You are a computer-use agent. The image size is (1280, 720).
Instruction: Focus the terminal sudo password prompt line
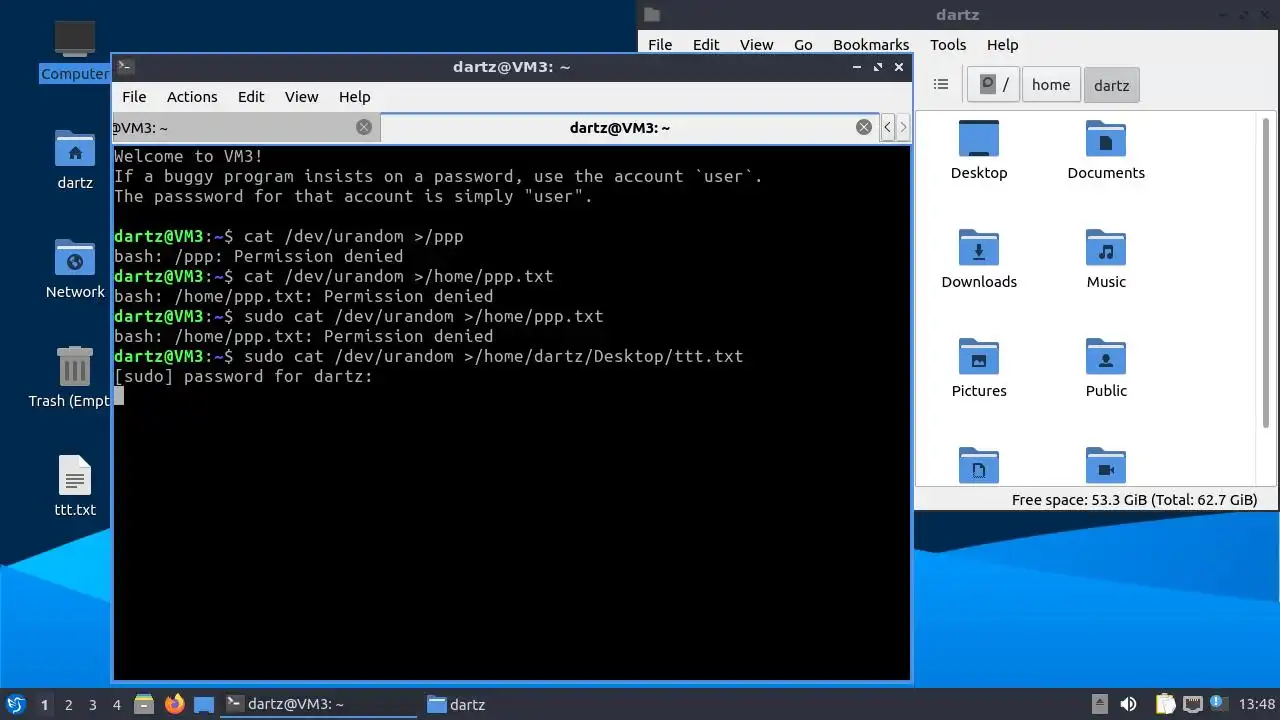coord(243,377)
